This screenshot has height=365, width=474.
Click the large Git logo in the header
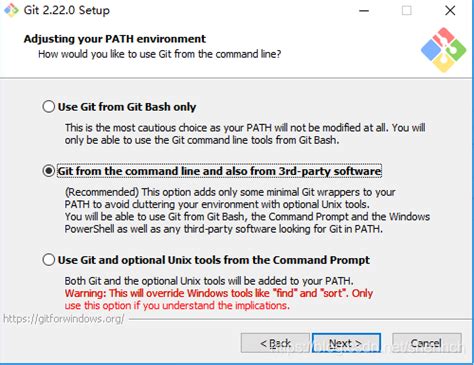(443, 50)
